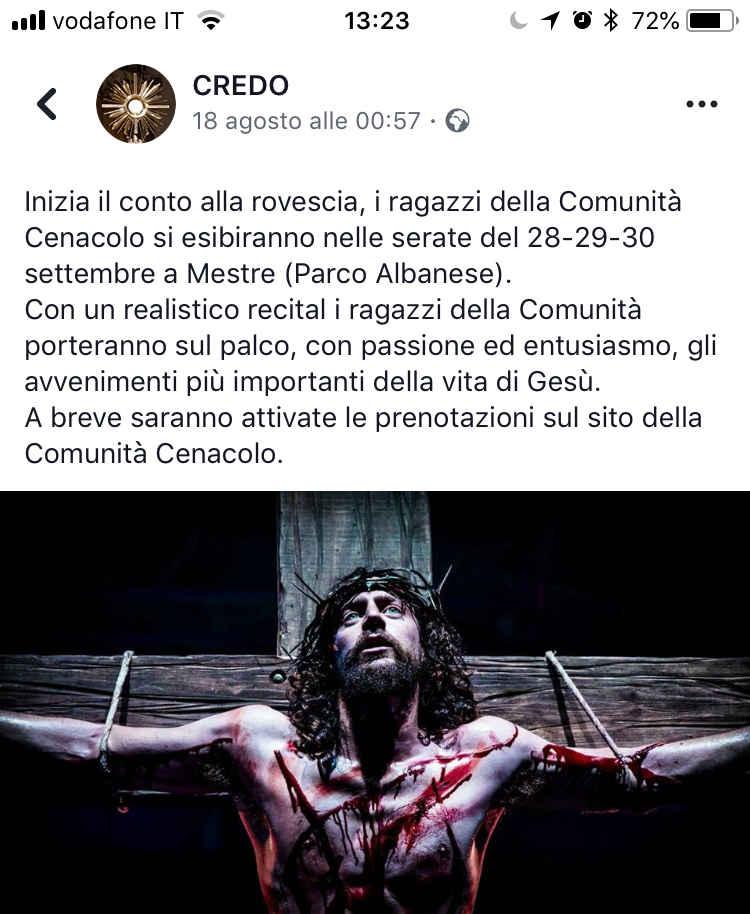The image size is (750, 914).
Task: Open the crucifixion photo attachment
Action: [x=375, y=702]
